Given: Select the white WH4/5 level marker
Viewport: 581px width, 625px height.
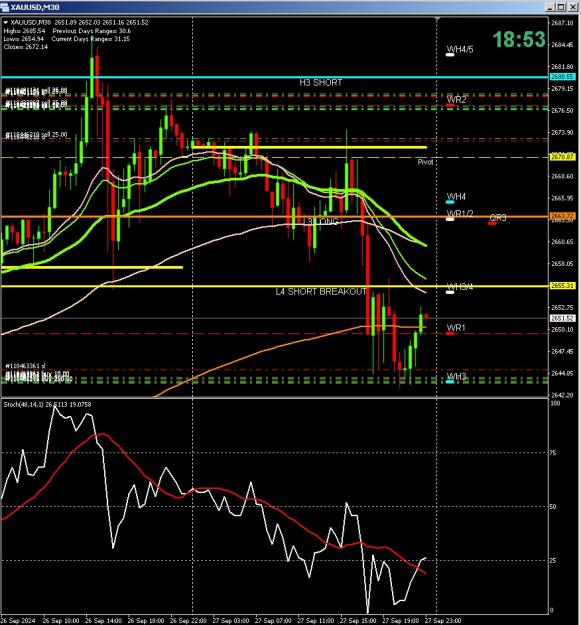Looking at the screenshot, I should 450,55.
